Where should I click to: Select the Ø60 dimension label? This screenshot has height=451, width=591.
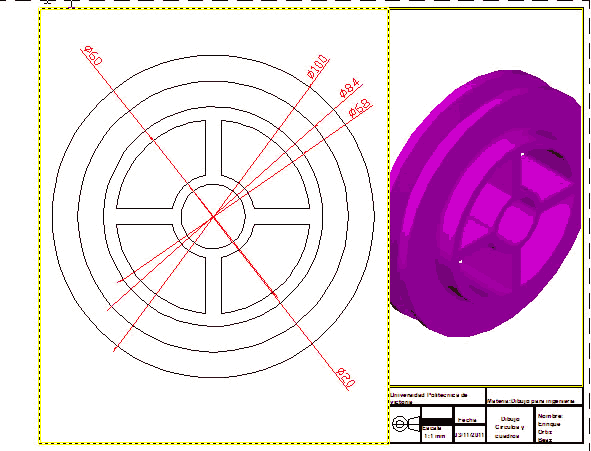pyautogui.click(x=92, y=55)
